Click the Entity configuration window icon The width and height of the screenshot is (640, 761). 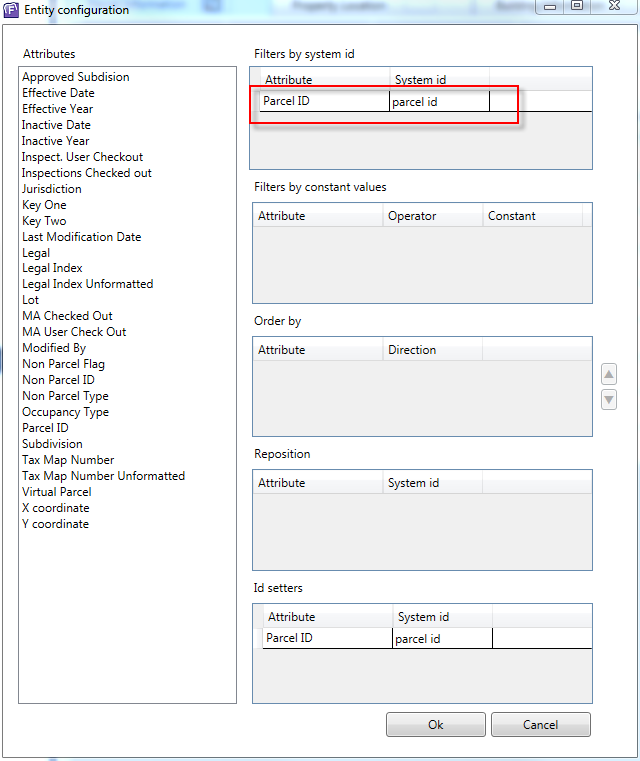[x=11, y=10]
